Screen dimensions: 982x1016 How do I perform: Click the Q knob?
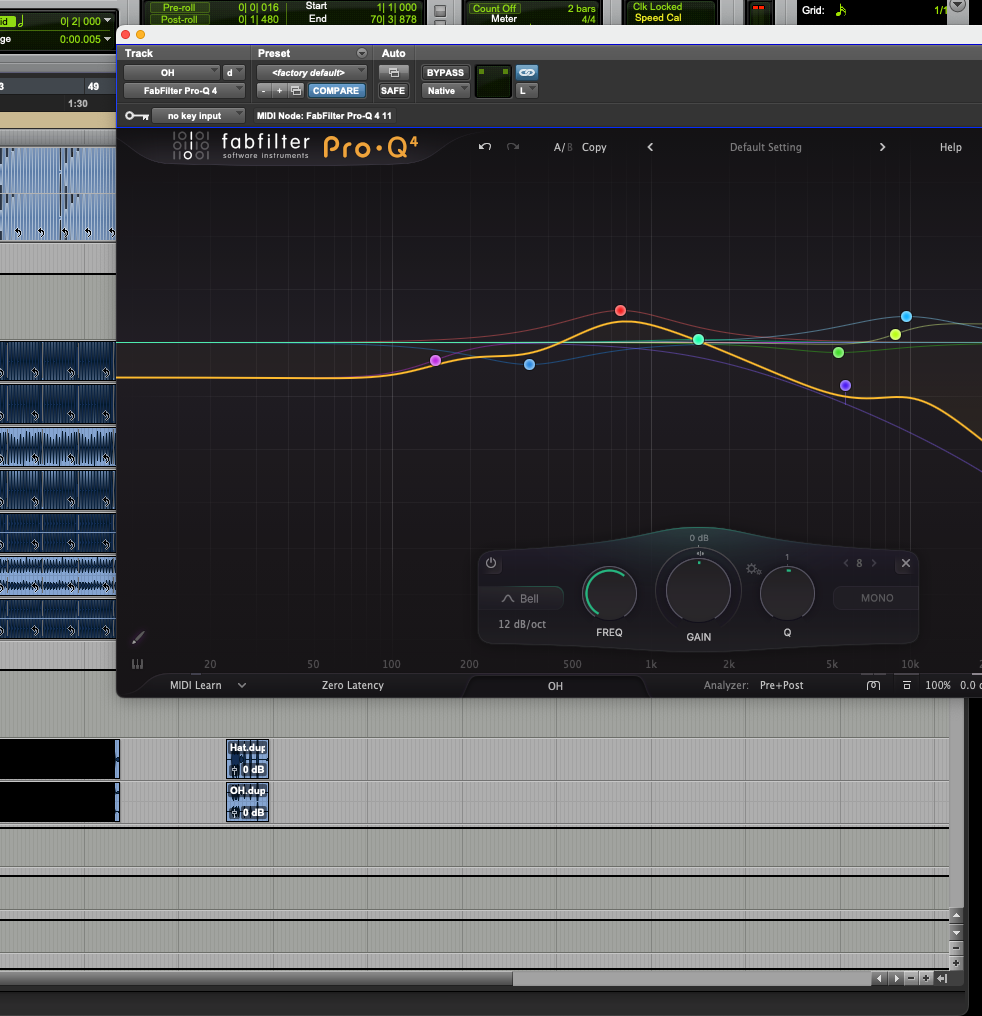tap(787, 594)
